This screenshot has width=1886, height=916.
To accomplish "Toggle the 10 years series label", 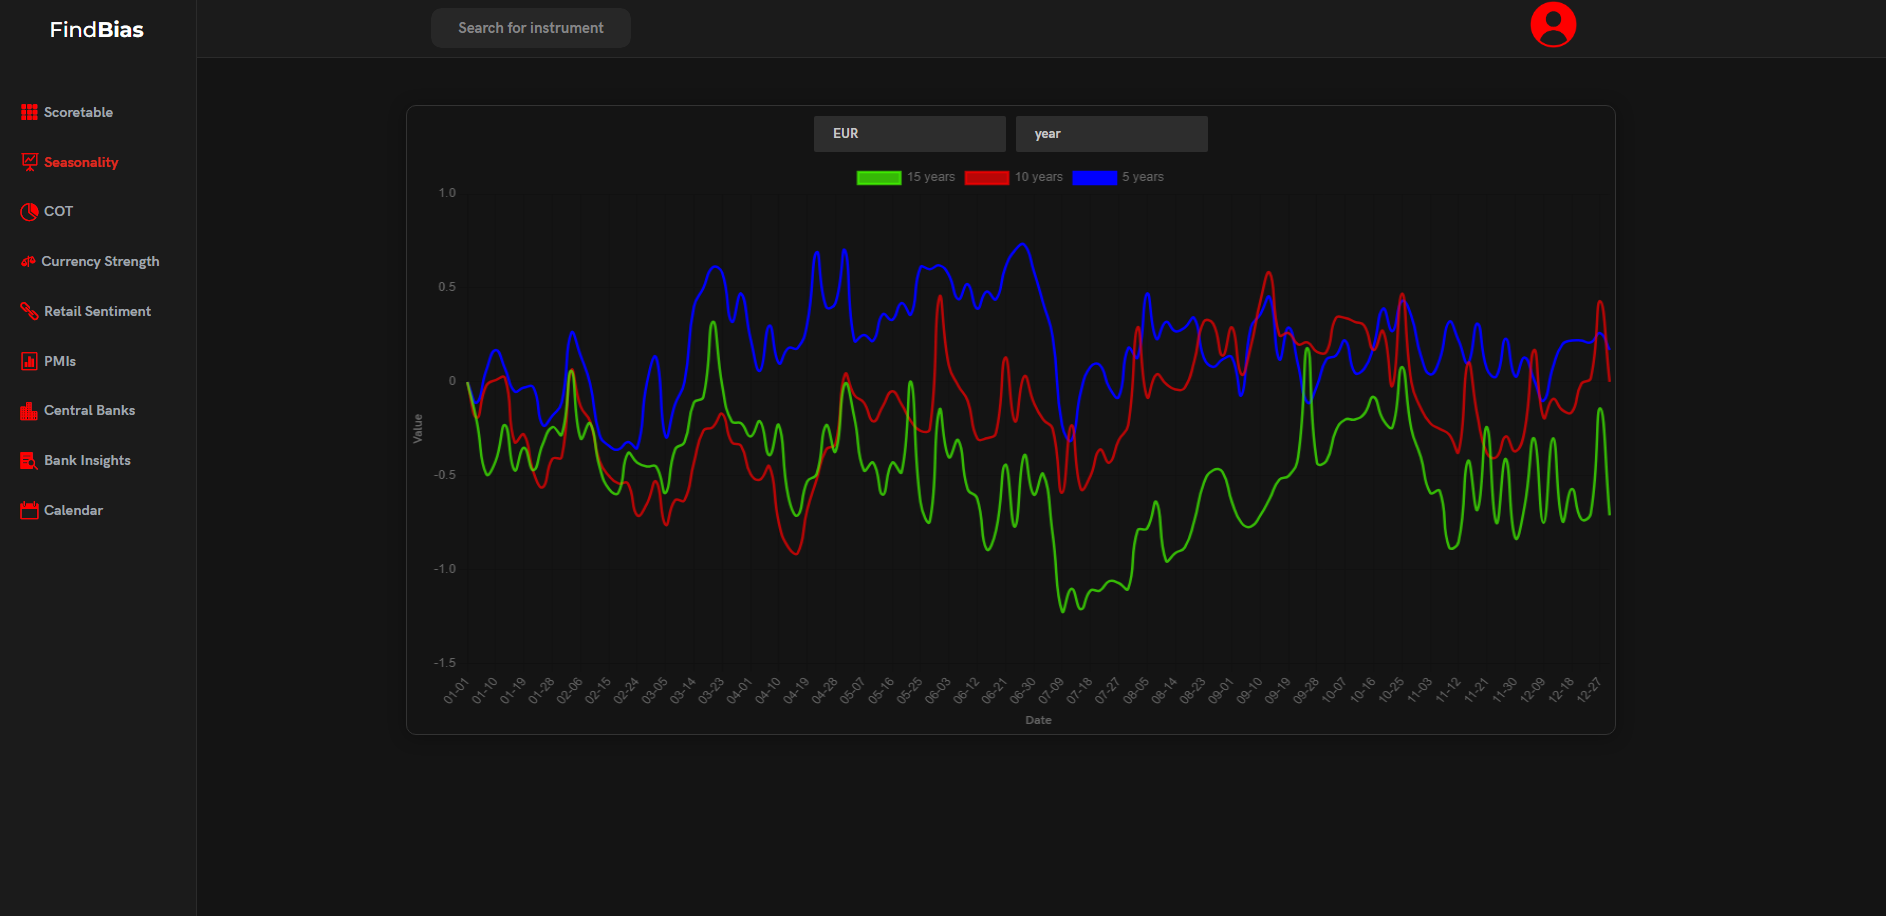I will tap(1038, 177).
